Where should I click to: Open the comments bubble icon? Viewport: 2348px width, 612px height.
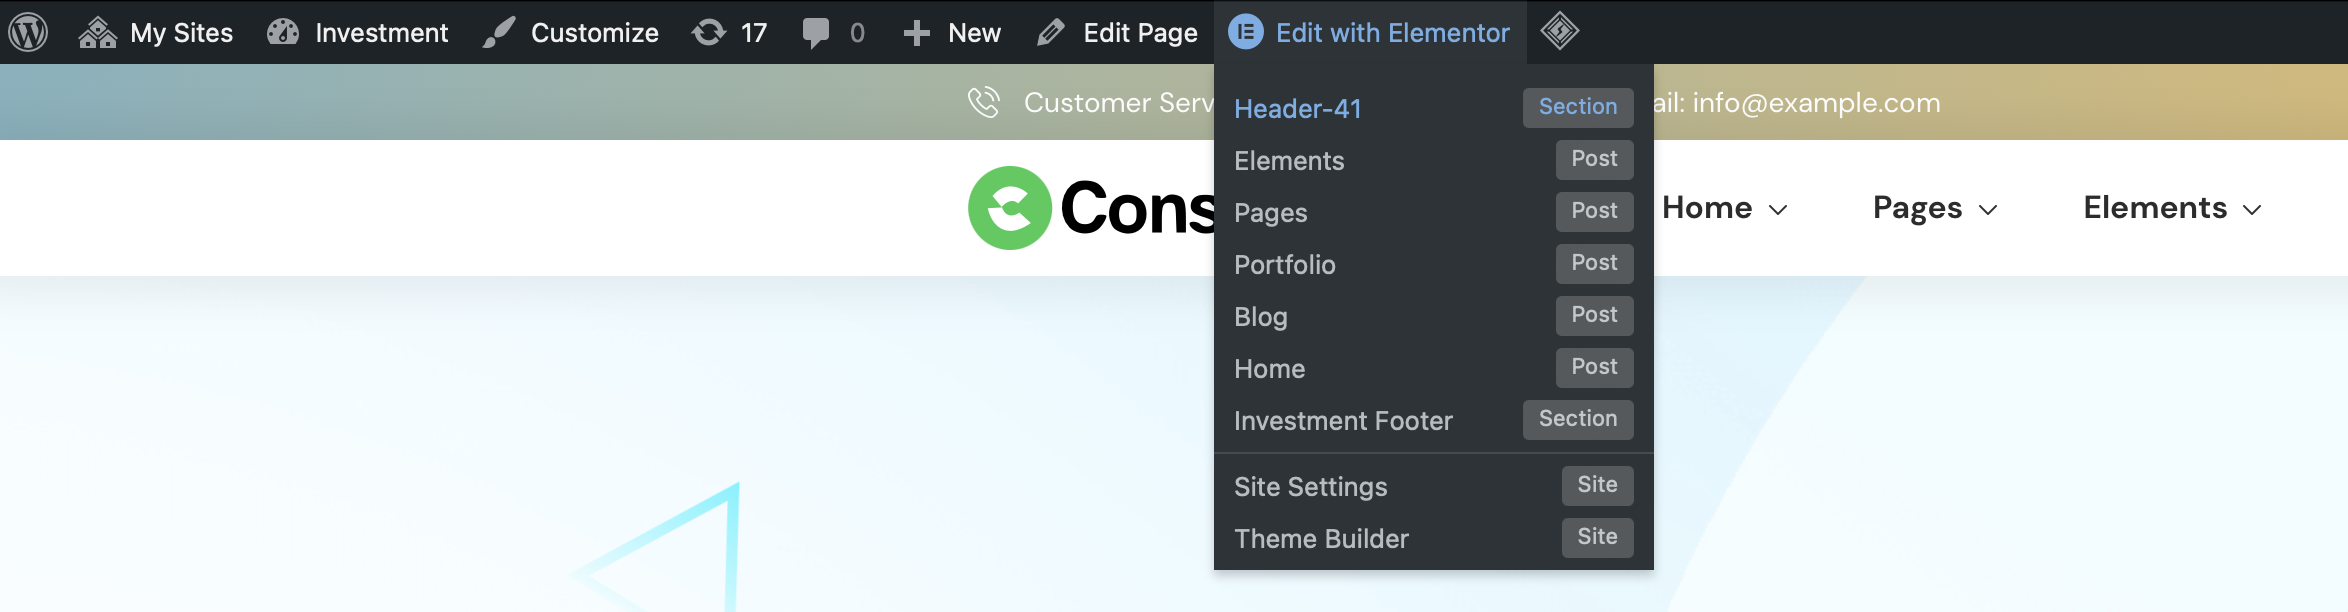click(x=816, y=33)
